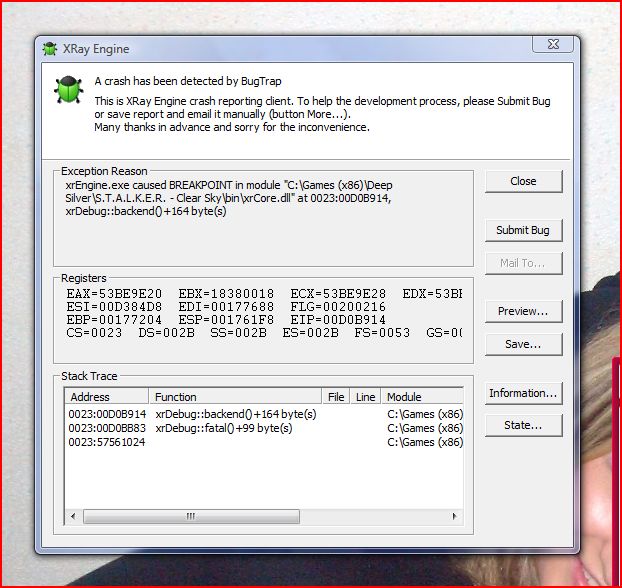Click the FS=0053 segment register
Image resolution: width=622 pixels, height=588 pixels.
click(x=382, y=333)
